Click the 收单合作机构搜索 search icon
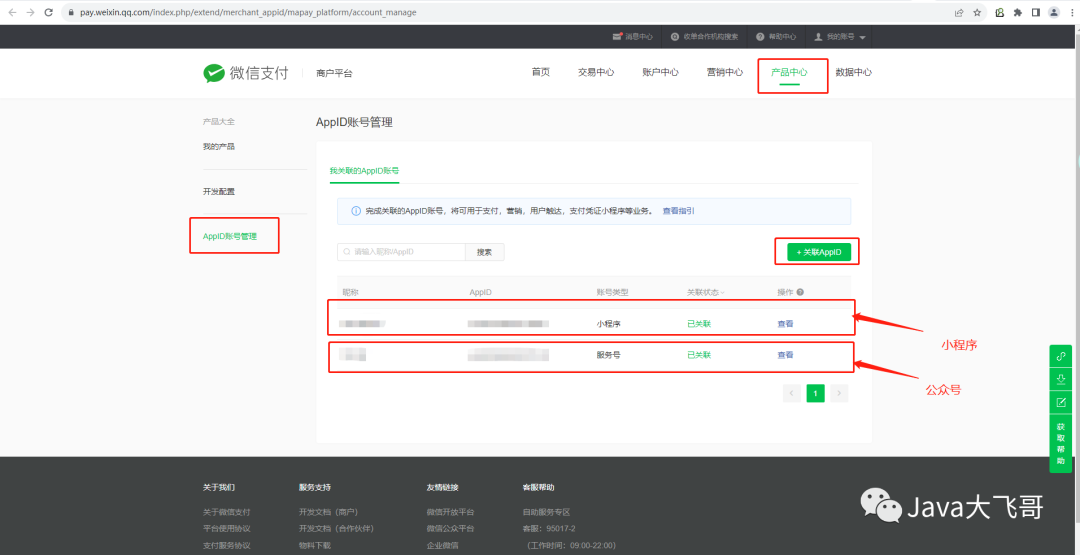Screen dimensions: 1080x555 click(675, 36)
